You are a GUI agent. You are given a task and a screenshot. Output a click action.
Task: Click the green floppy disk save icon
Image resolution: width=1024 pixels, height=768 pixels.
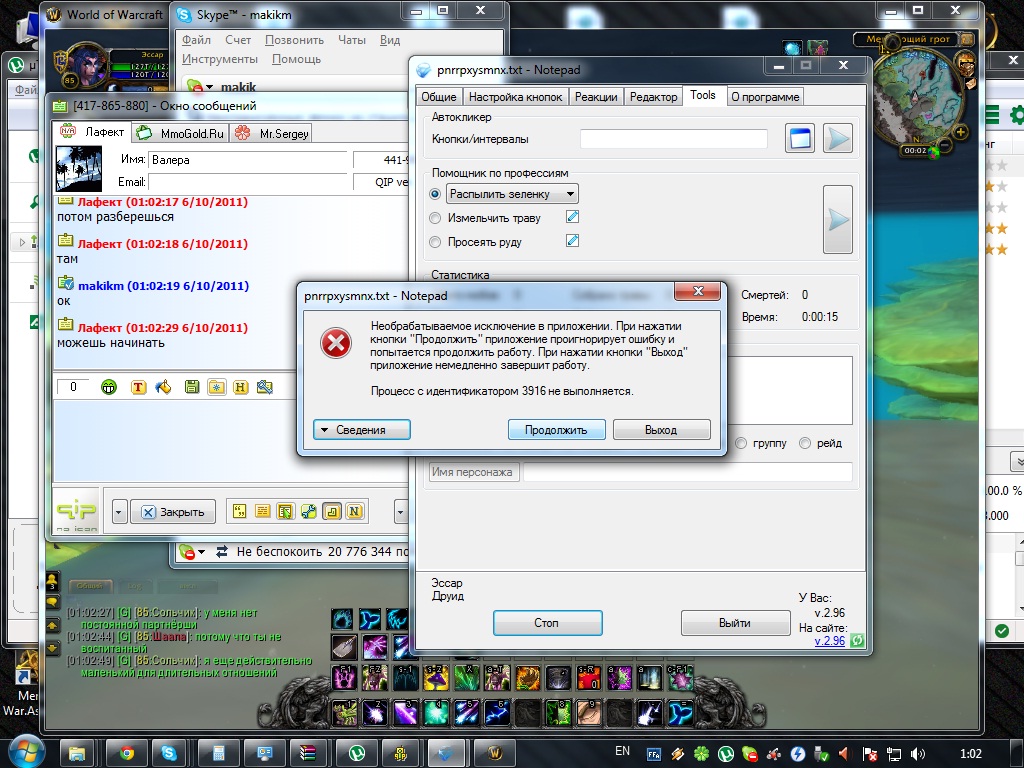click(192, 387)
